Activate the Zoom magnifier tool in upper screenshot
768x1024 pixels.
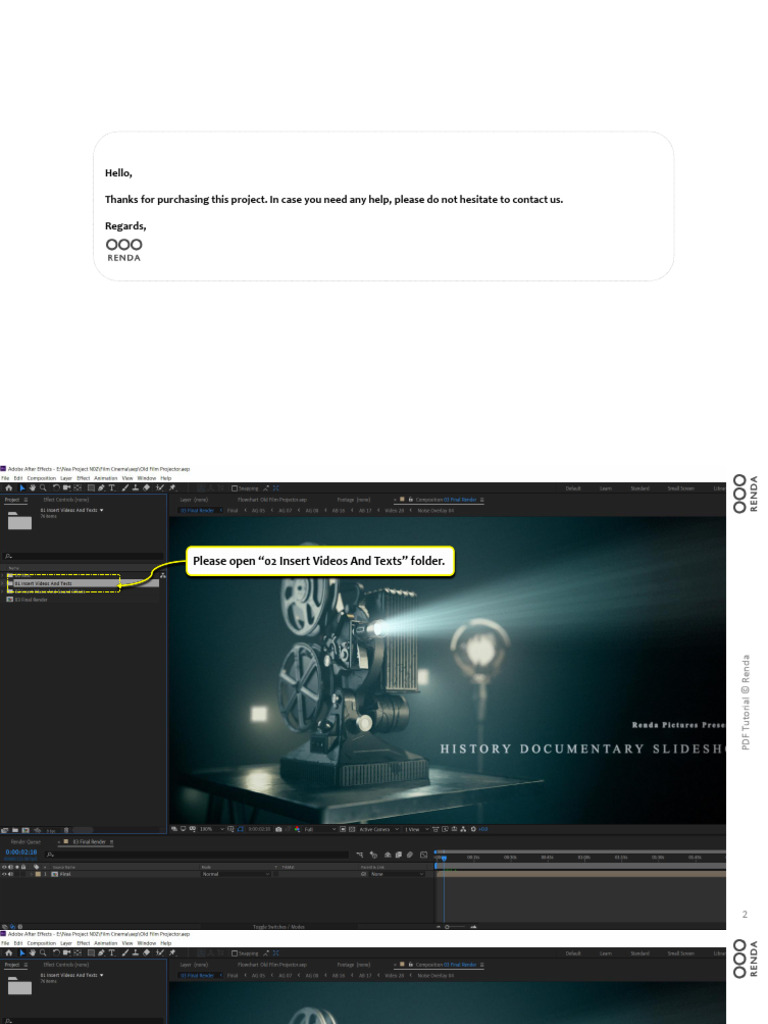coord(43,488)
